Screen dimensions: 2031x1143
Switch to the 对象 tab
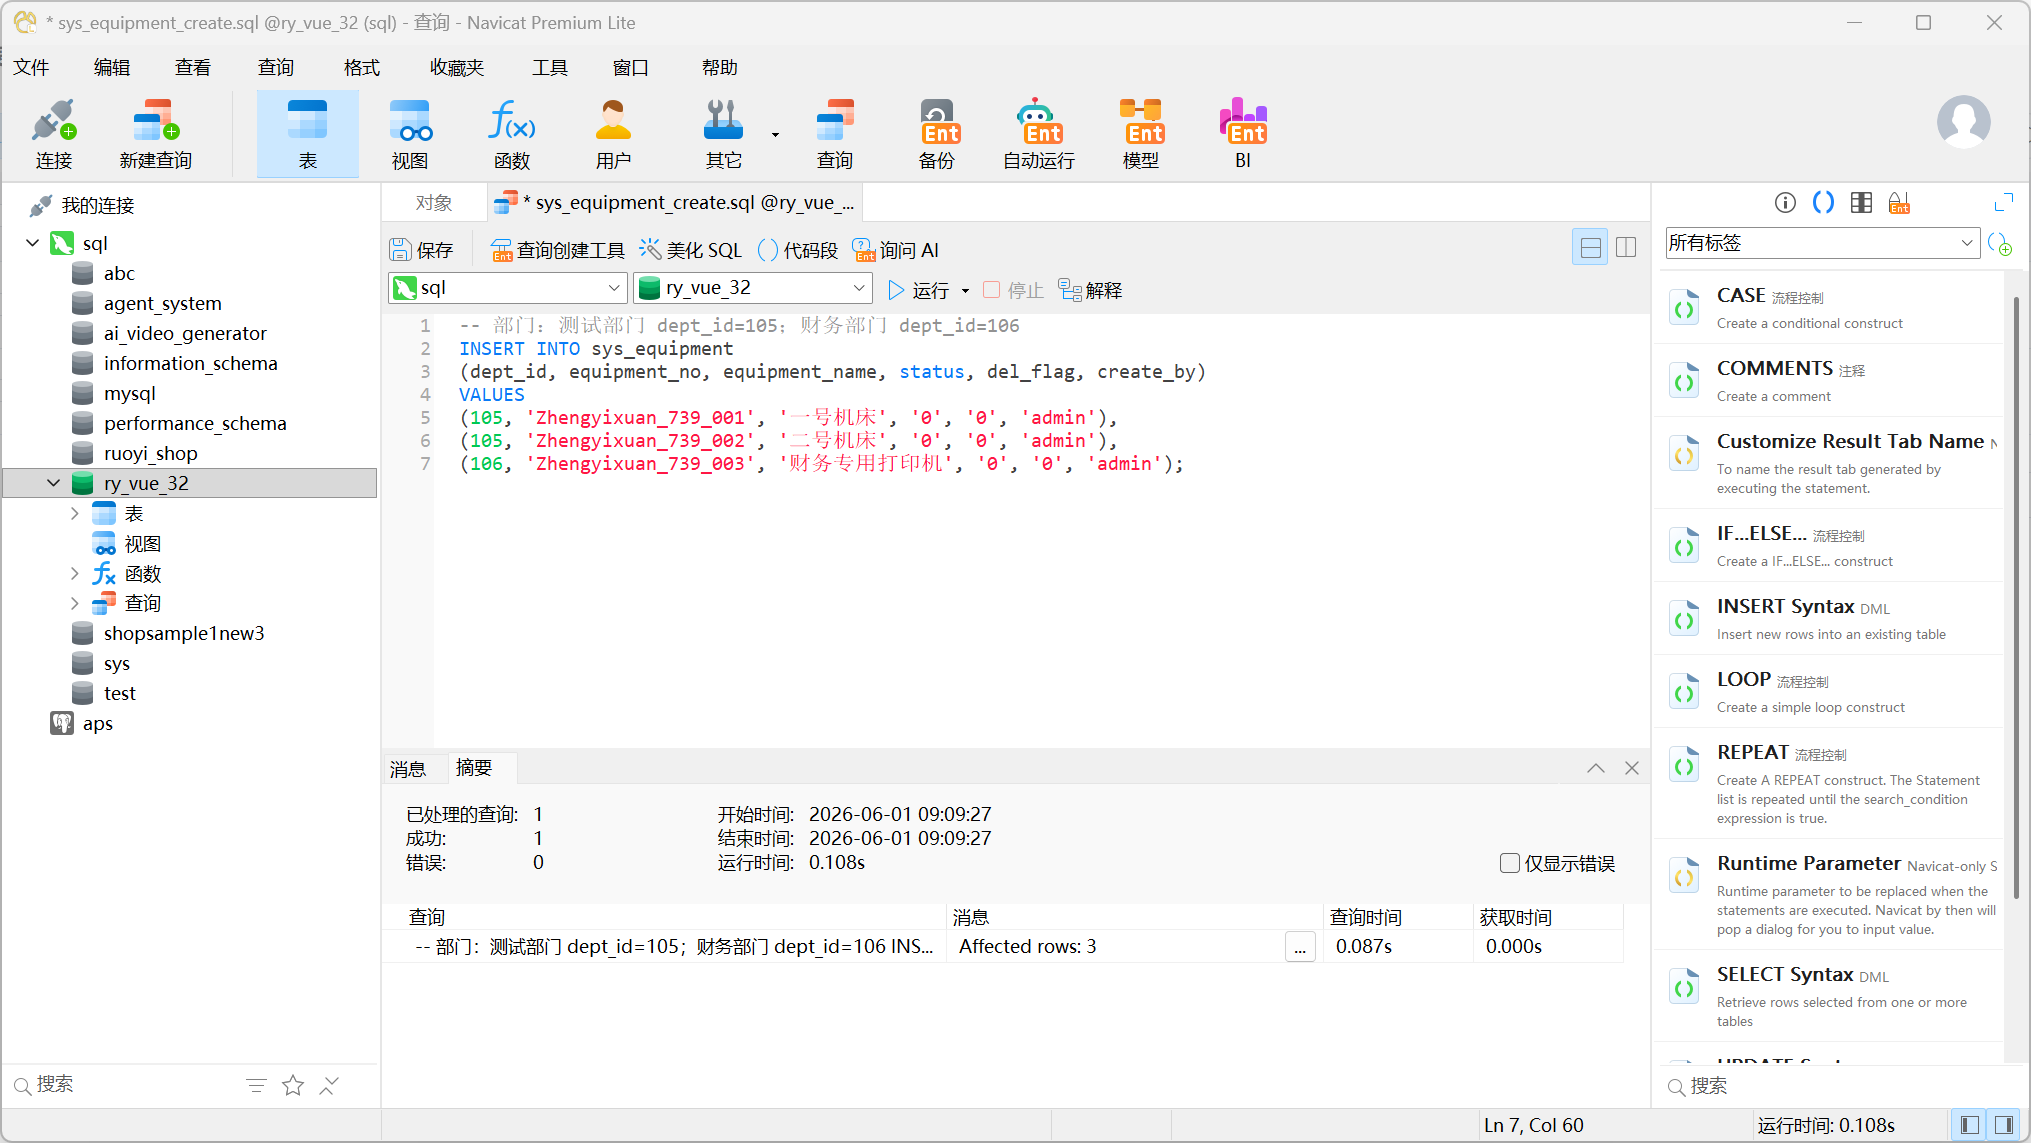pos(434,203)
